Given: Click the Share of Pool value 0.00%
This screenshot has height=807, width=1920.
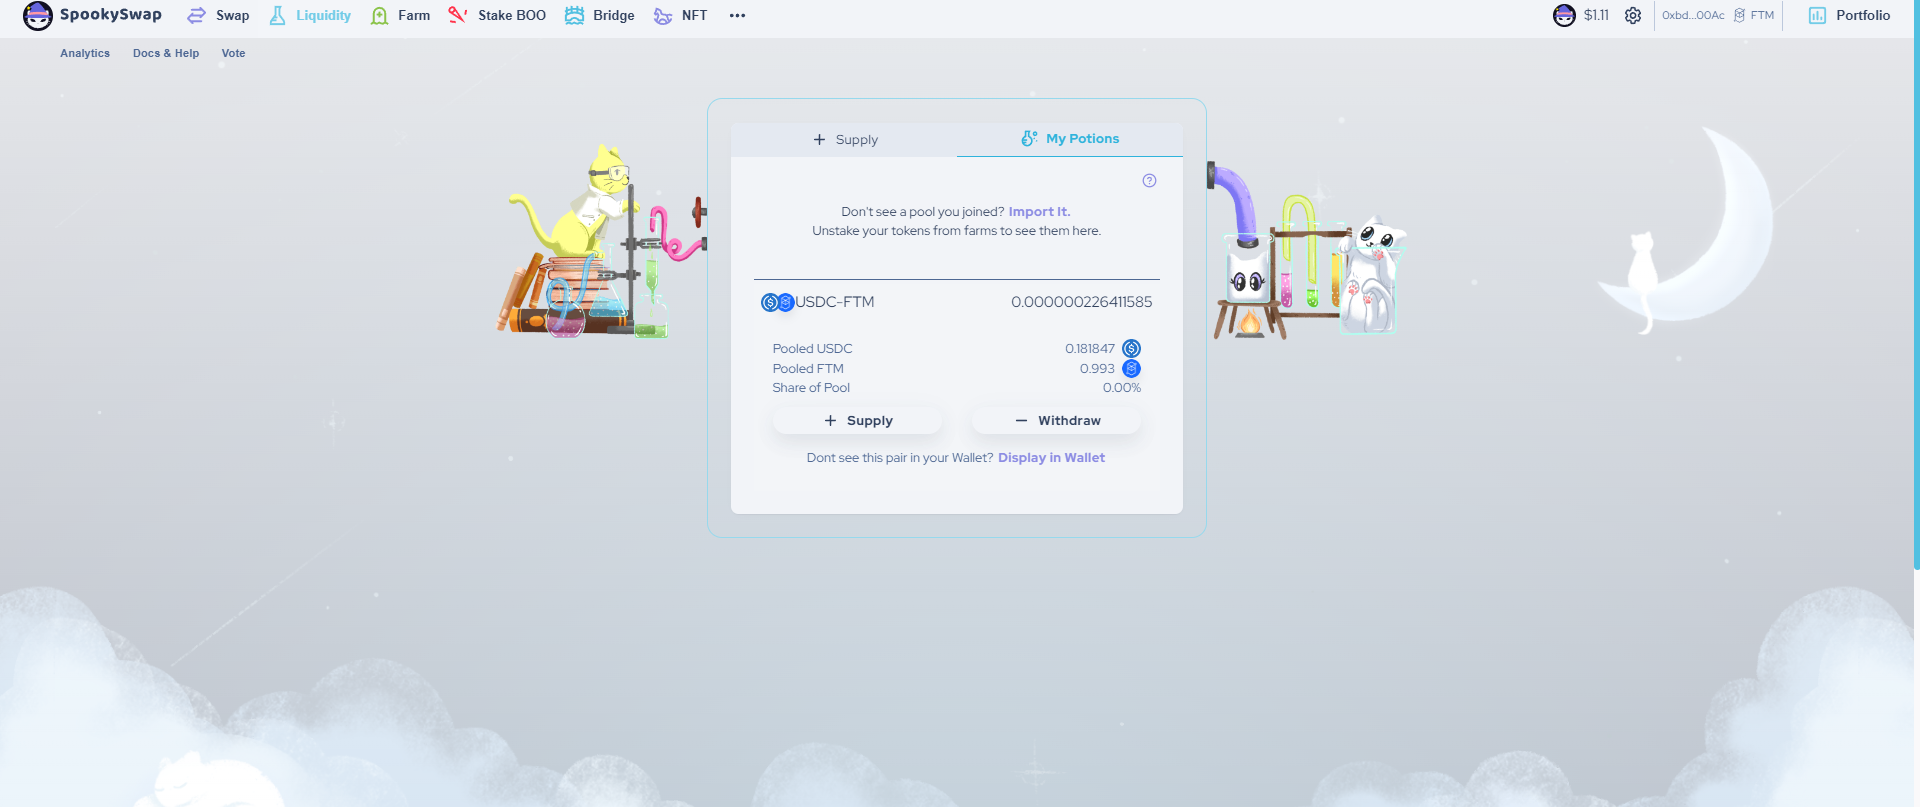Looking at the screenshot, I should coord(1122,388).
